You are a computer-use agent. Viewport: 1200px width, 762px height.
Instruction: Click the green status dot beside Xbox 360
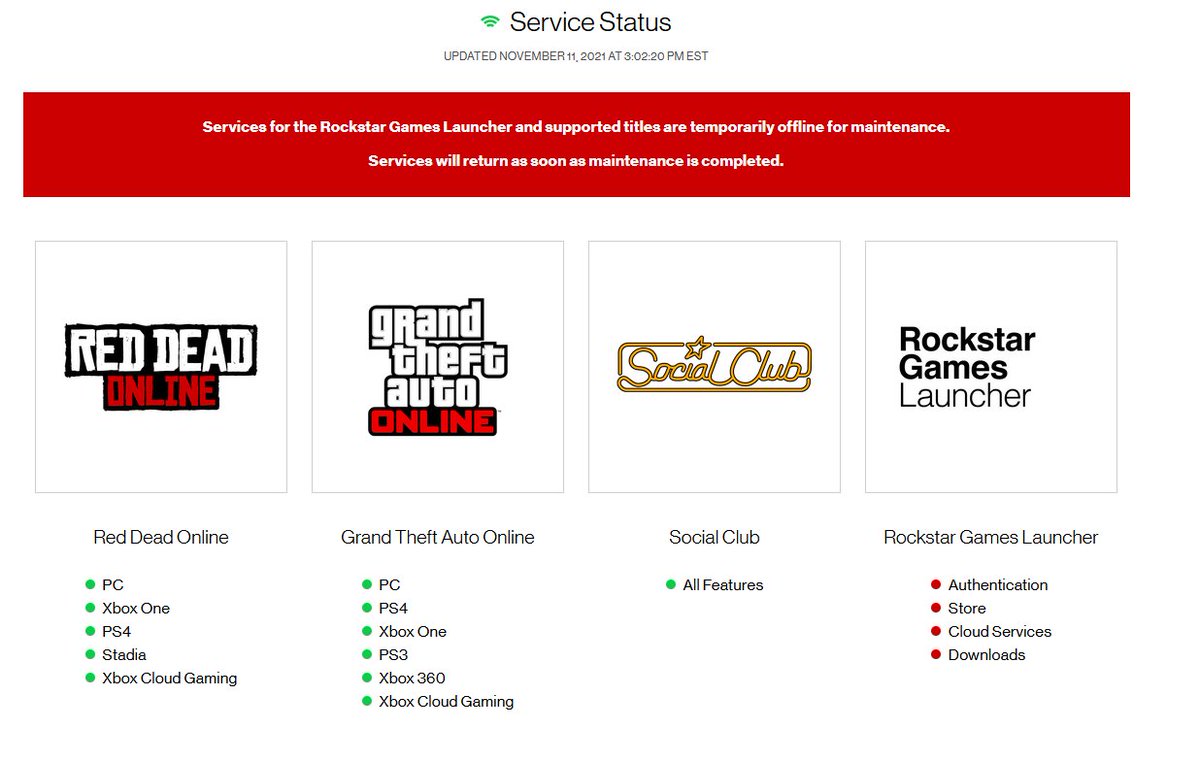pyautogui.click(x=367, y=677)
